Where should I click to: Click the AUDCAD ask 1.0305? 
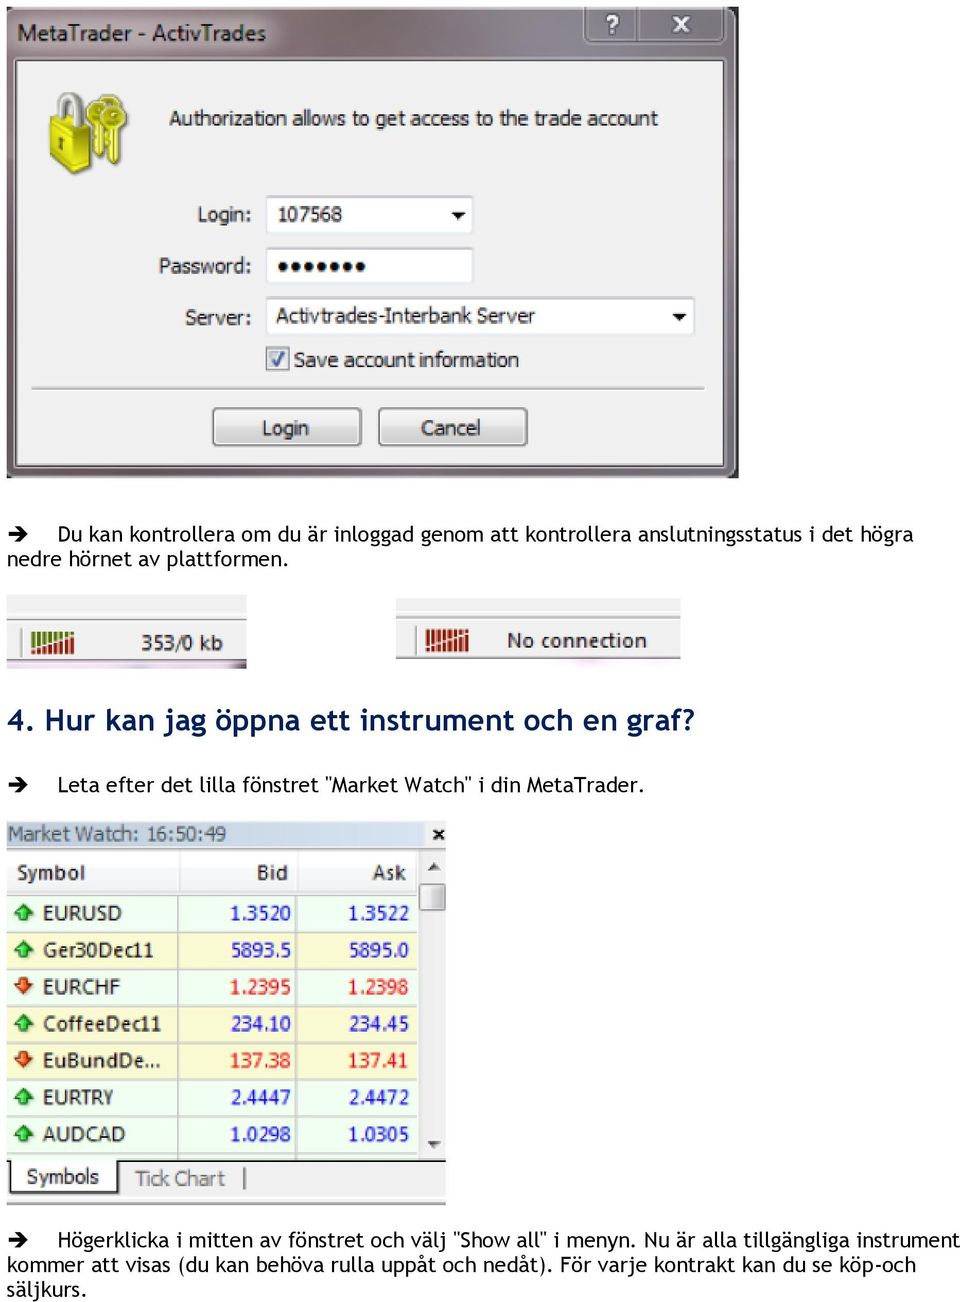pos(378,1135)
